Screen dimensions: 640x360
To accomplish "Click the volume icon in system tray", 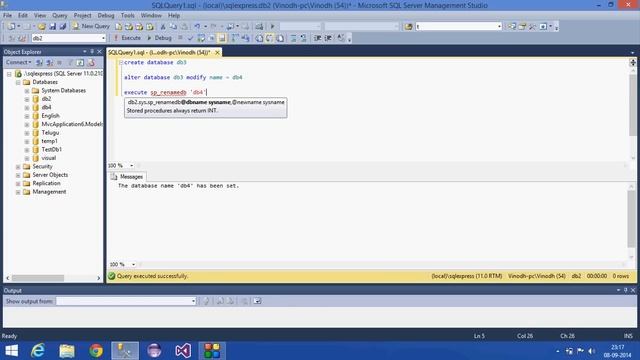I will [x=591, y=351].
